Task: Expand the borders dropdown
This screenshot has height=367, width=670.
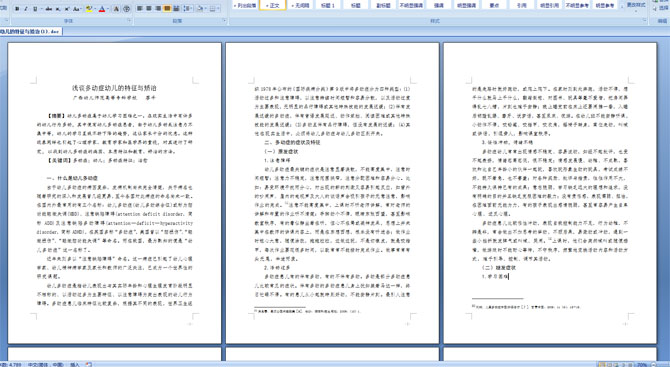Action: pyautogui.click(x=218, y=9)
